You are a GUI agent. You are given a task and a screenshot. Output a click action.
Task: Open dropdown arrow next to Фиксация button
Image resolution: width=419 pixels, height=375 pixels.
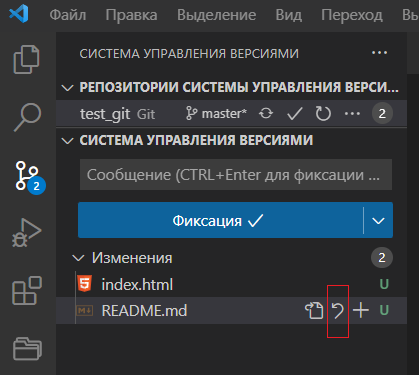click(x=378, y=220)
